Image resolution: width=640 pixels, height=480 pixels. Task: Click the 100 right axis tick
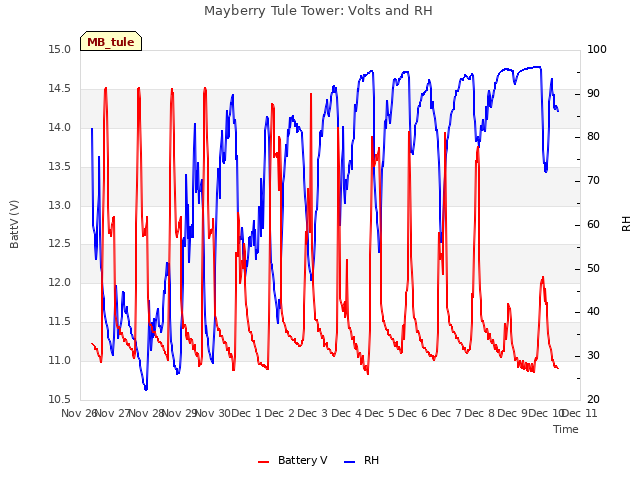coord(597,50)
